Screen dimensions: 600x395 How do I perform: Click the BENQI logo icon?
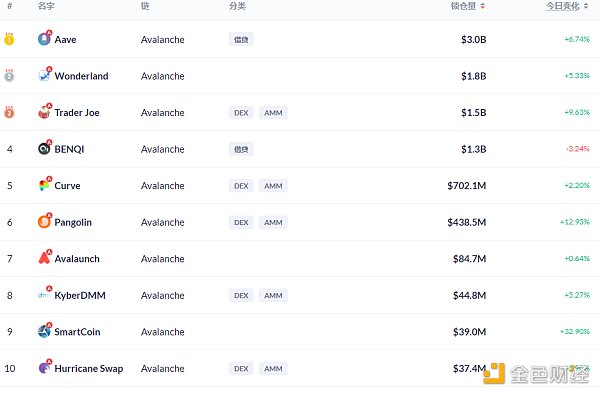44,149
